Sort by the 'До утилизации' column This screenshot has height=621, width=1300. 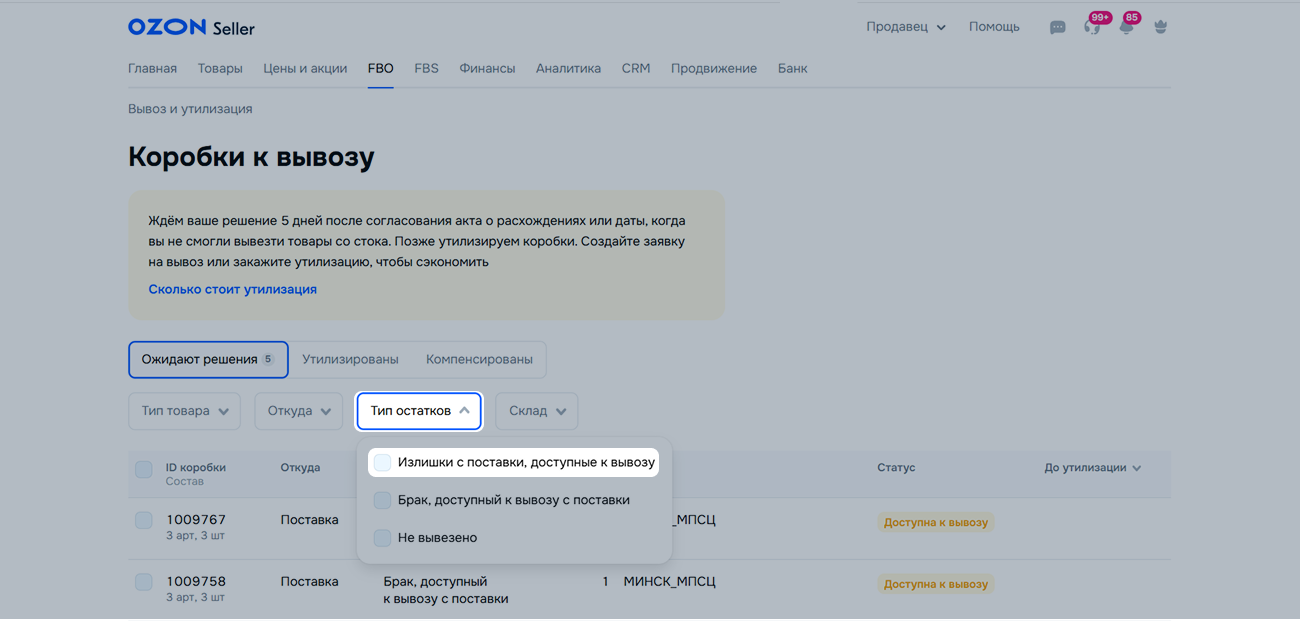(x=1092, y=468)
